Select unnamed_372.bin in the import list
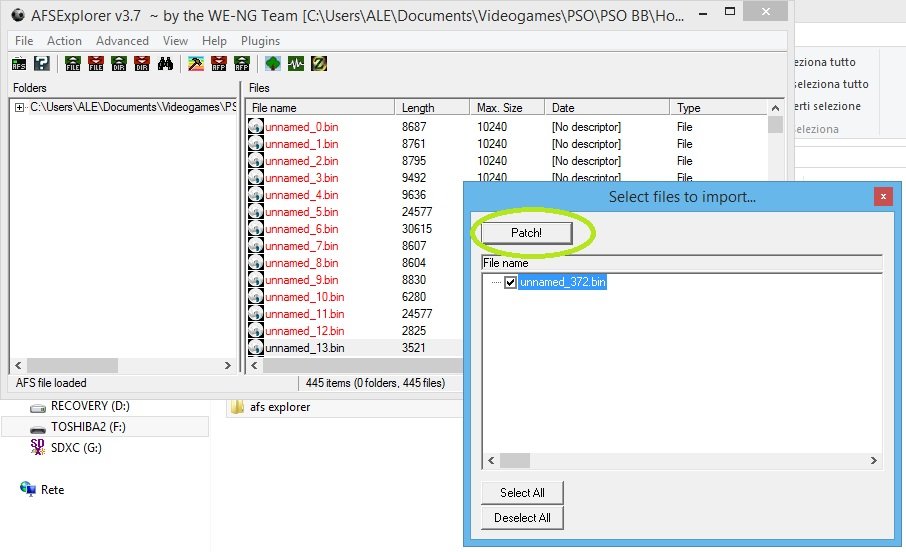 (563, 282)
